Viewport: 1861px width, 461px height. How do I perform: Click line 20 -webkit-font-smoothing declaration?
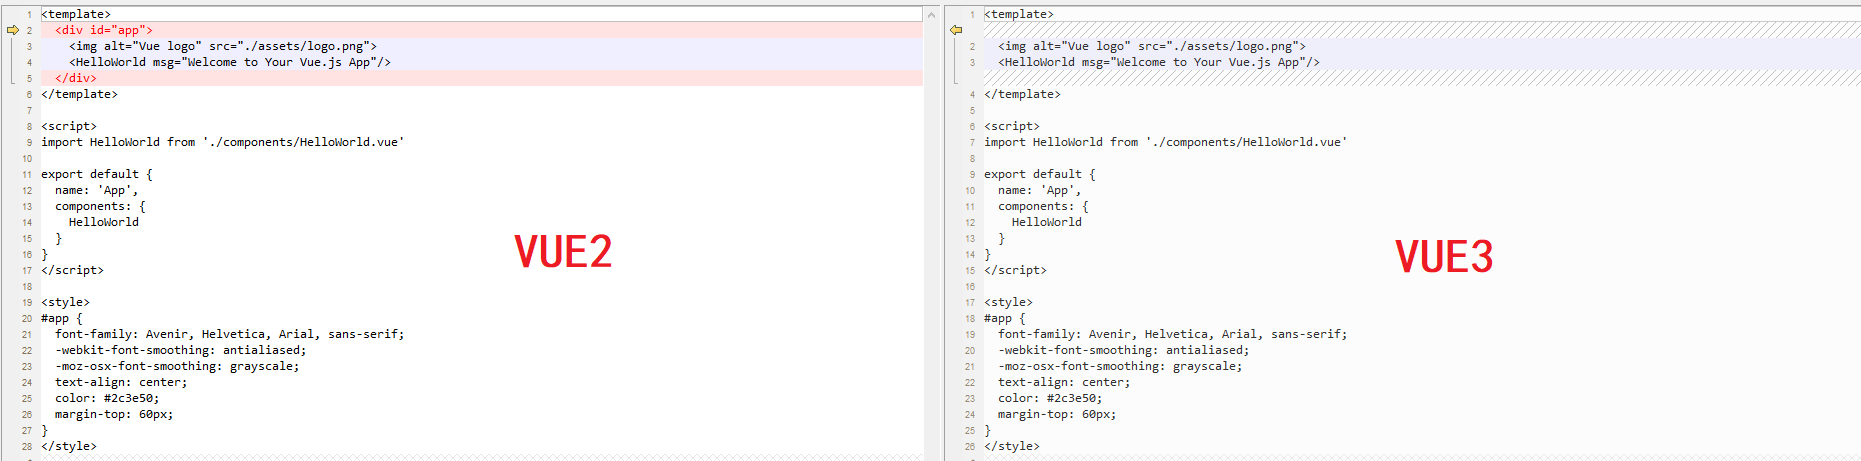pyautogui.click(x=1124, y=350)
